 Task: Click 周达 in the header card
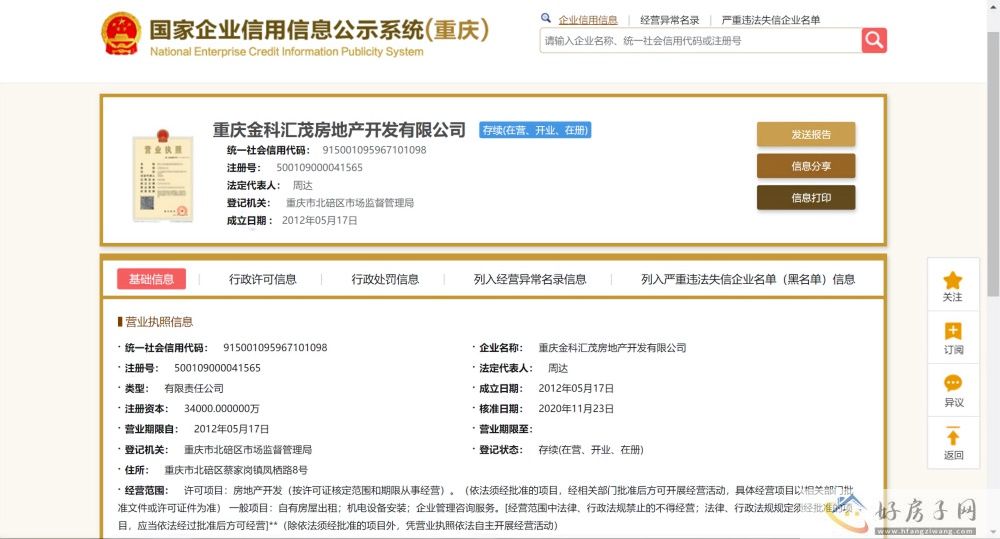302,186
